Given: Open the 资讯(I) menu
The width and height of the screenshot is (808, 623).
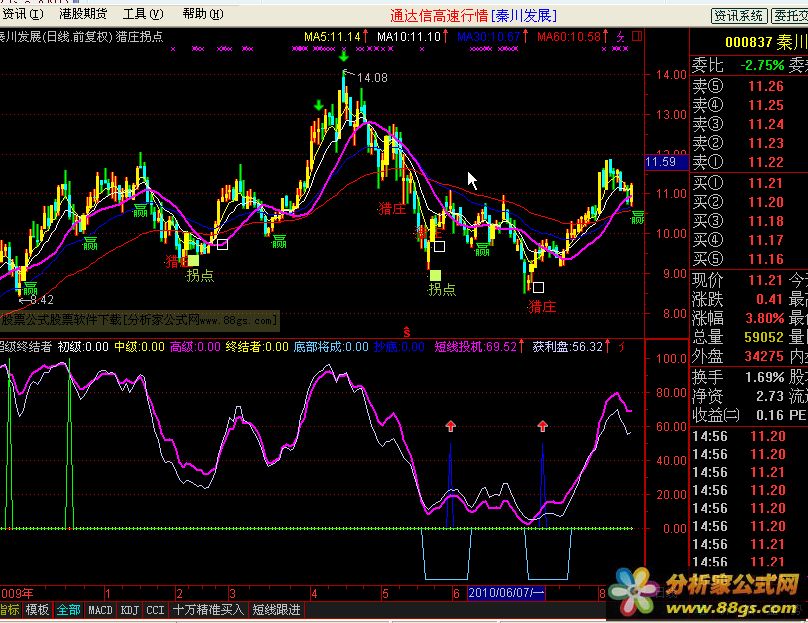Looking at the screenshot, I should pos(22,14).
